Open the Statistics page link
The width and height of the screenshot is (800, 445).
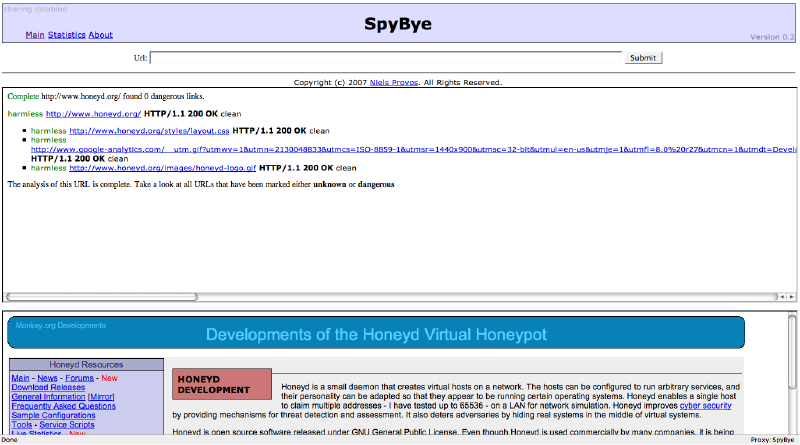click(67, 35)
